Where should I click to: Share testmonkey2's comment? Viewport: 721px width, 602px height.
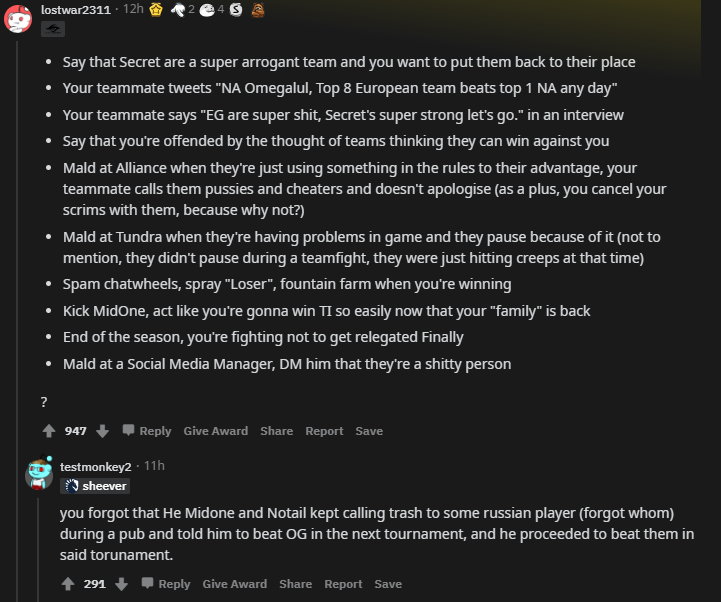(x=296, y=584)
